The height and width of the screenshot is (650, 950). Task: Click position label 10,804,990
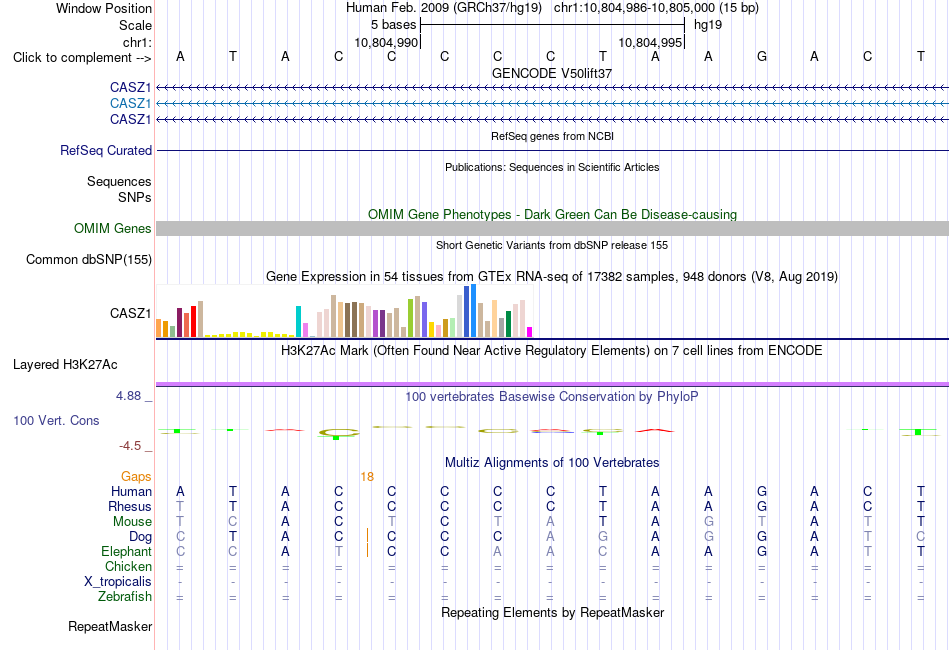386,42
